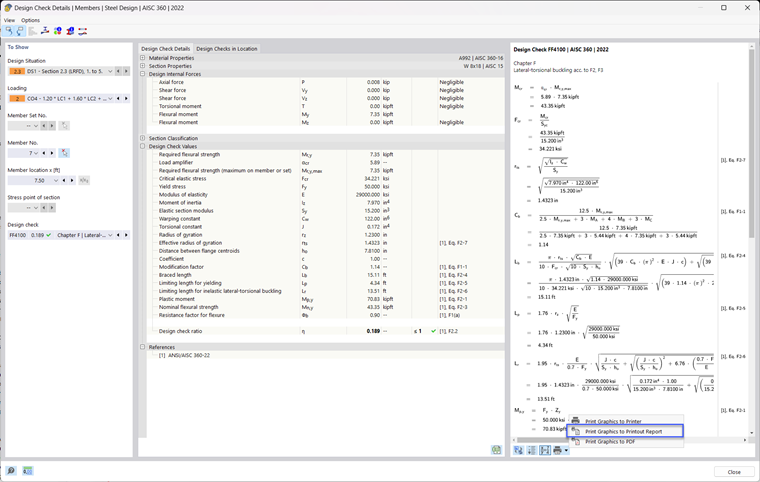Go to previous Design check
This screenshot has width=760, height=482.
click(118, 235)
